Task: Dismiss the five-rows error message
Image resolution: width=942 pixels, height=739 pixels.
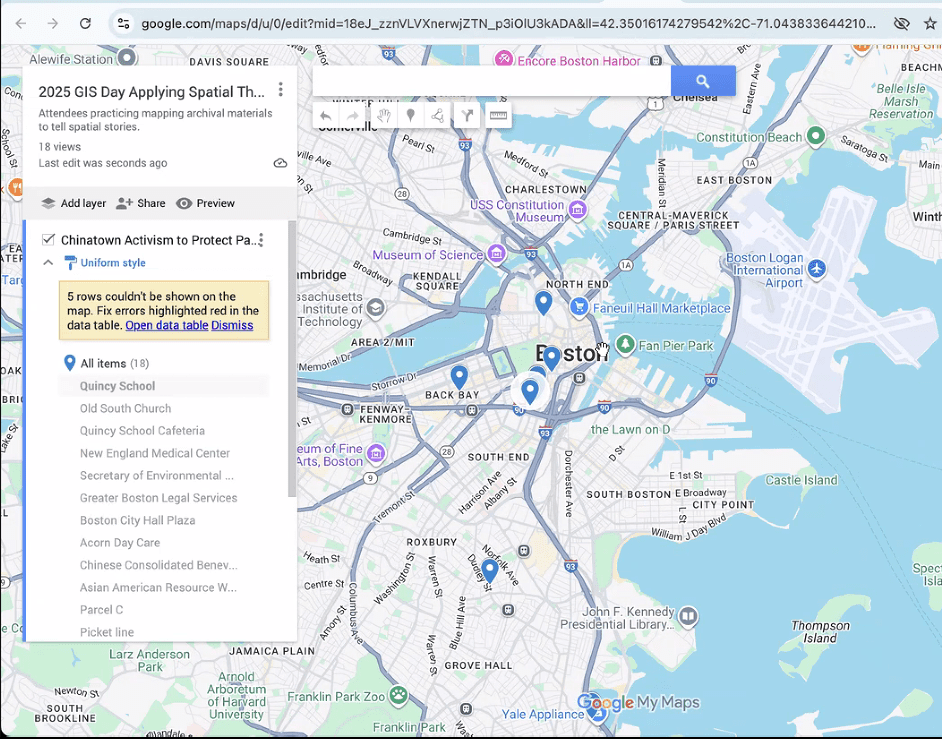Action: coord(232,324)
